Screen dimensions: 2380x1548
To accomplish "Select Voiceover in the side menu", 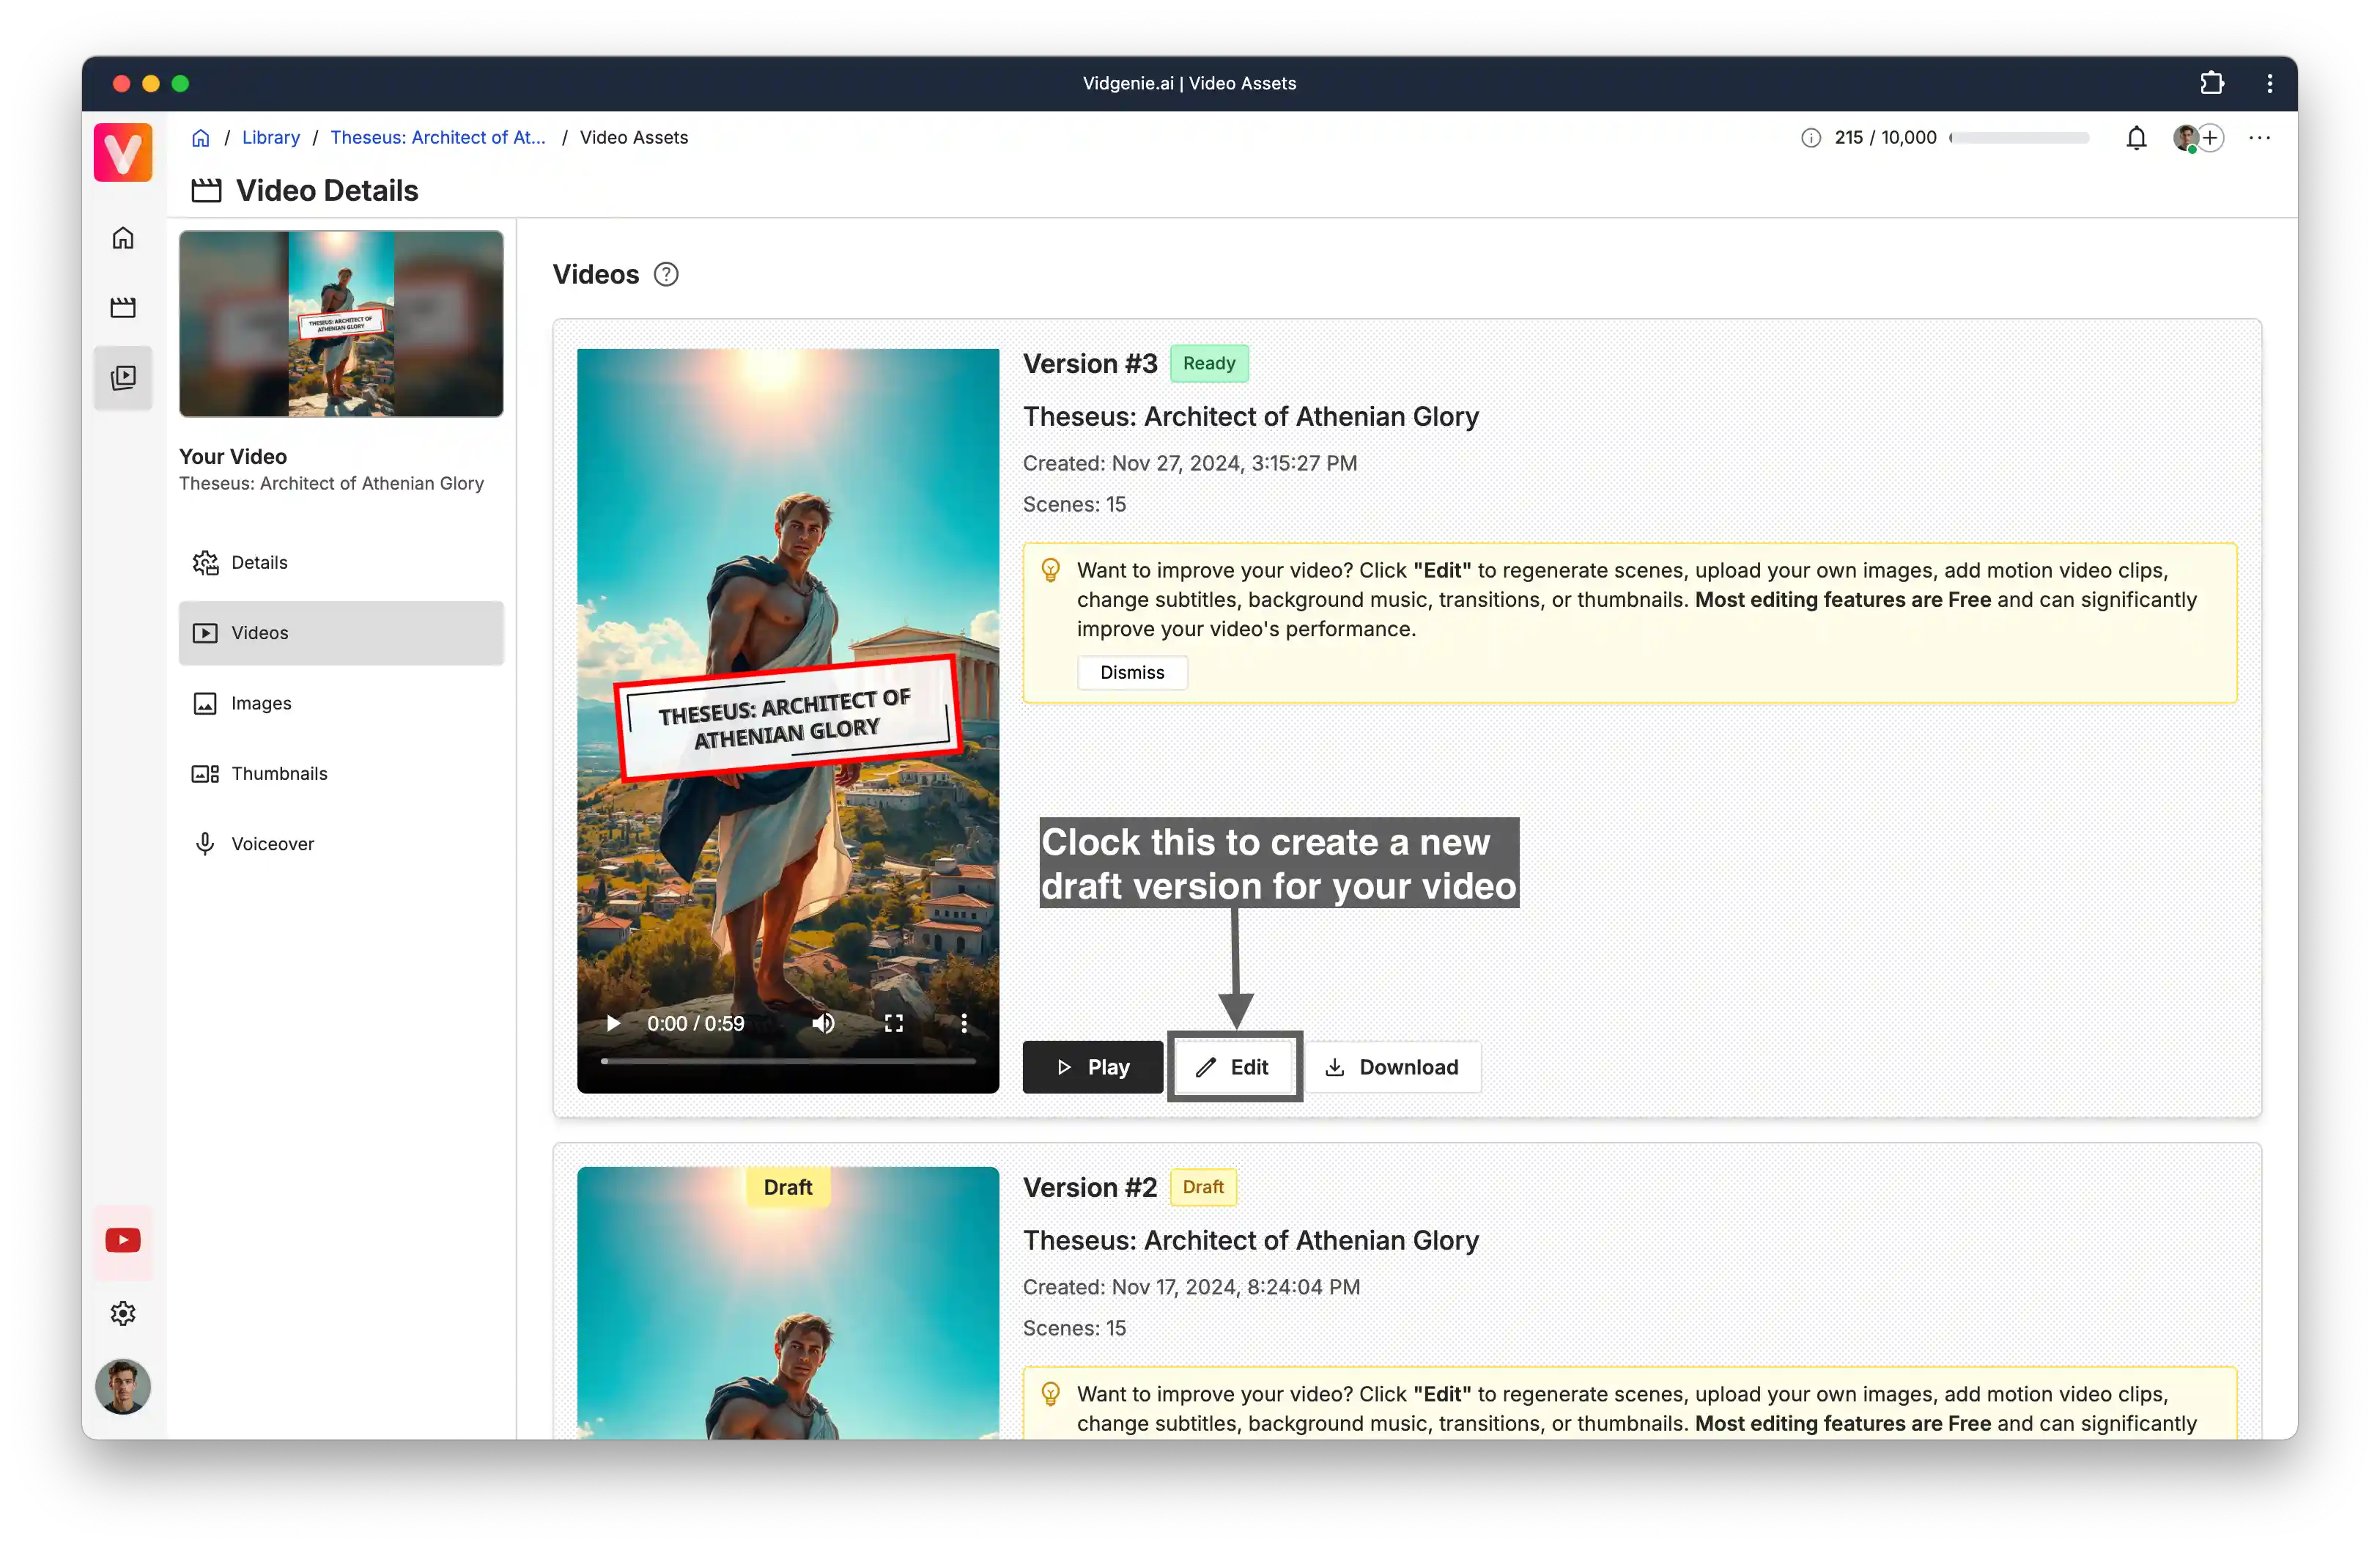I will click(341, 844).
